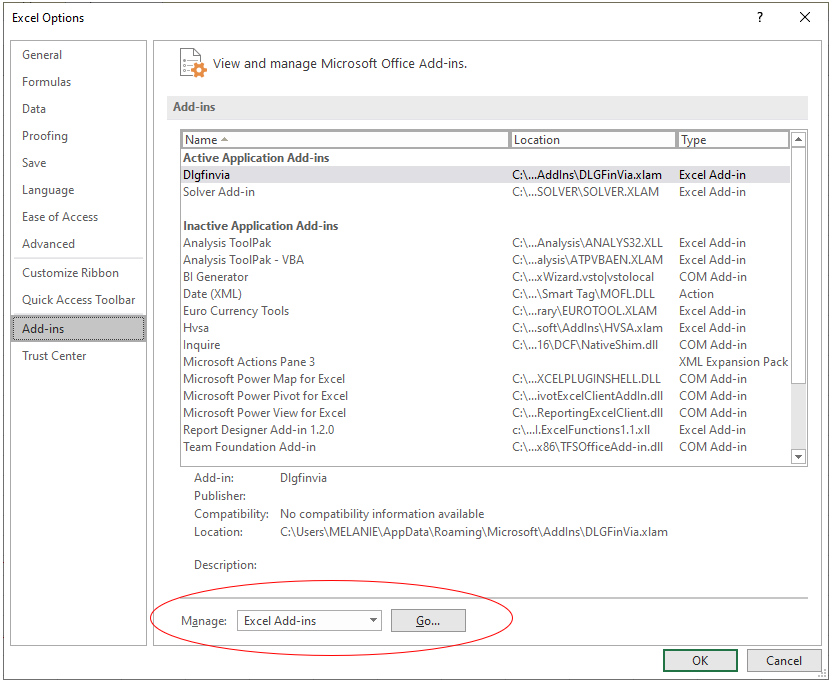Click the scroll-down arrow of the add-ins list
The width and height of the screenshot is (831, 683).
coord(798,457)
